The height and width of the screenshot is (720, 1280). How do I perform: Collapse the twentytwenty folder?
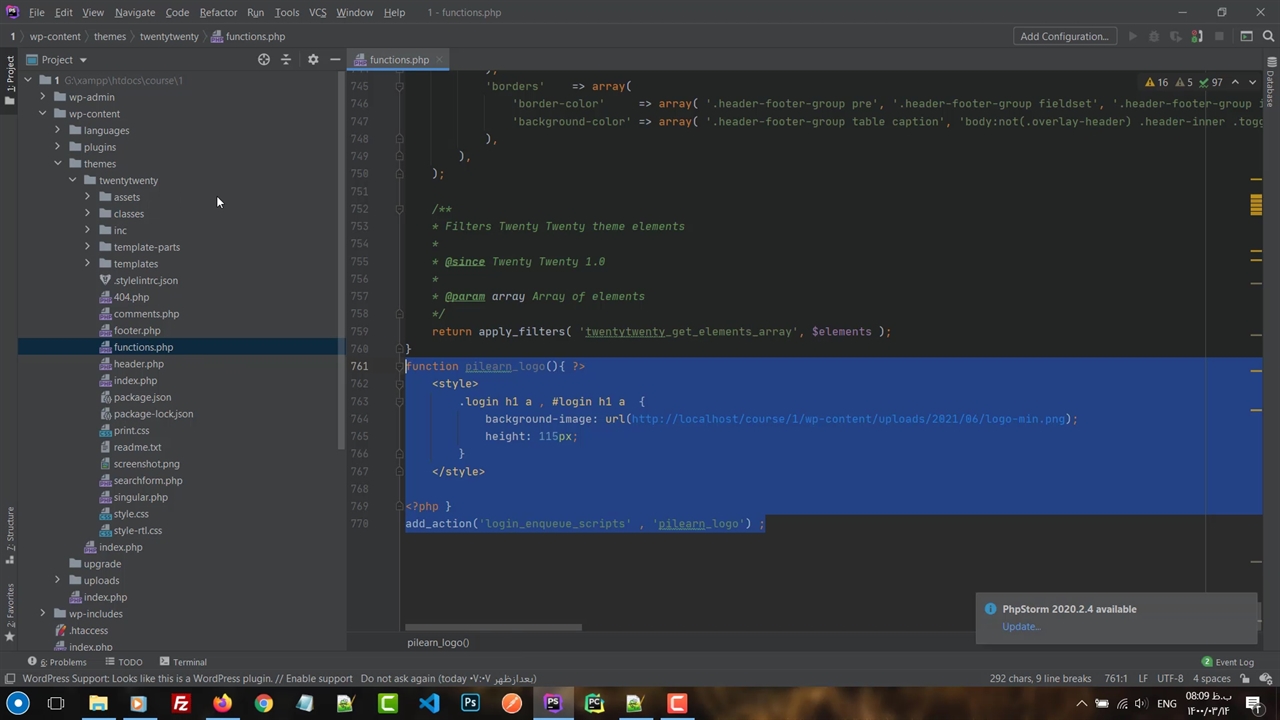73,181
